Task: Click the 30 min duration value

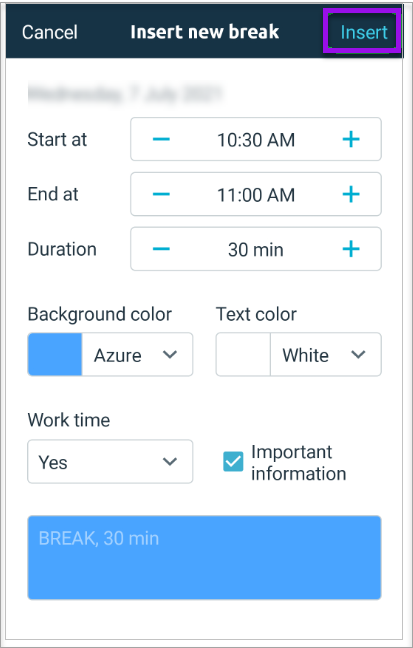Action: point(256,250)
